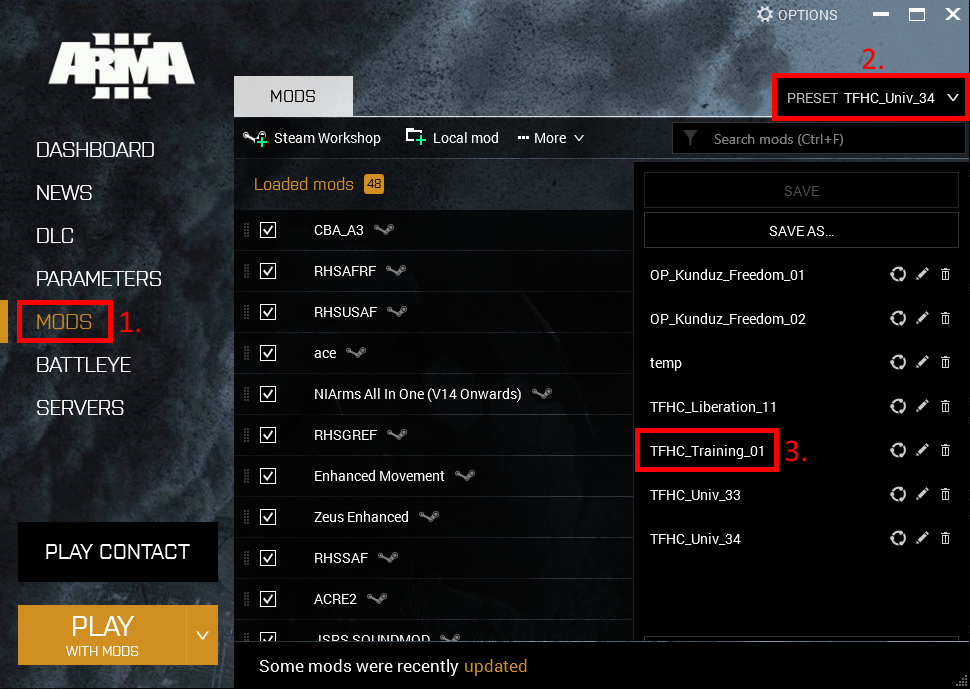970x689 pixels.
Task: Toggle the RHSGREF mod checkbox
Action: tap(268, 435)
